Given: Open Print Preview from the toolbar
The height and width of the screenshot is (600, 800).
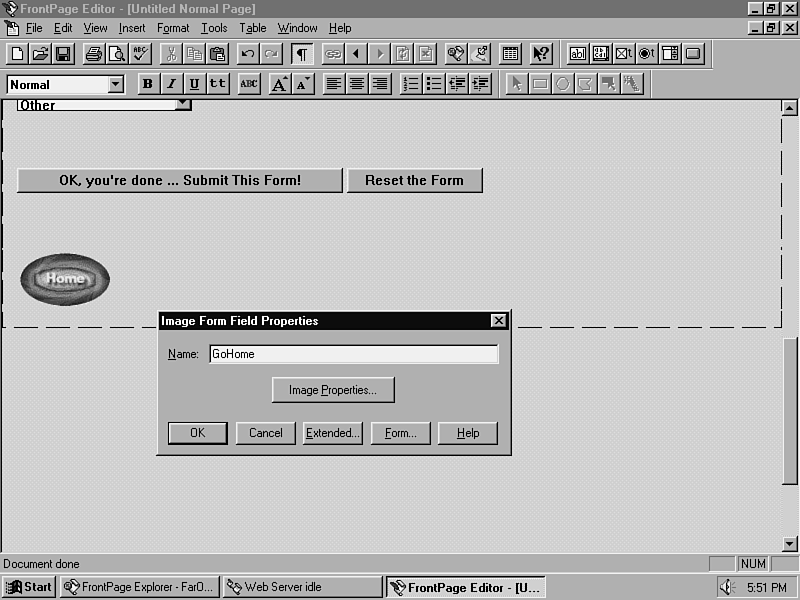Looking at the screenshot, I should [117, 54].
